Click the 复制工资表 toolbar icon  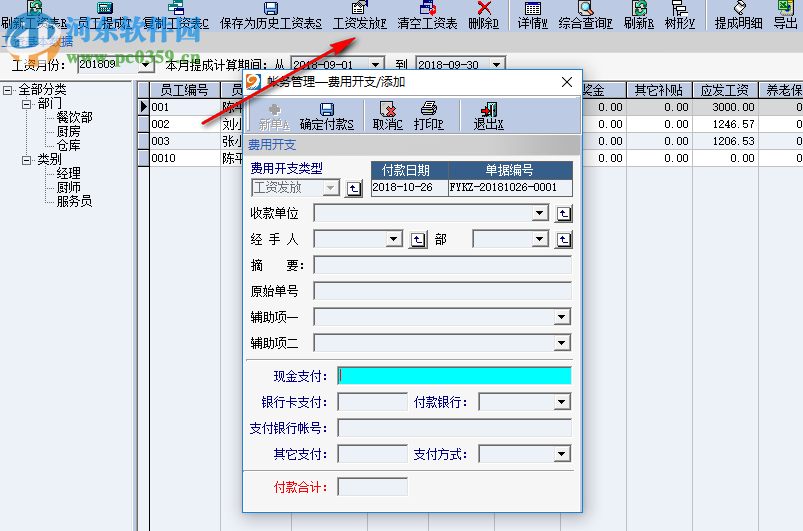click(x=176, y=7)
